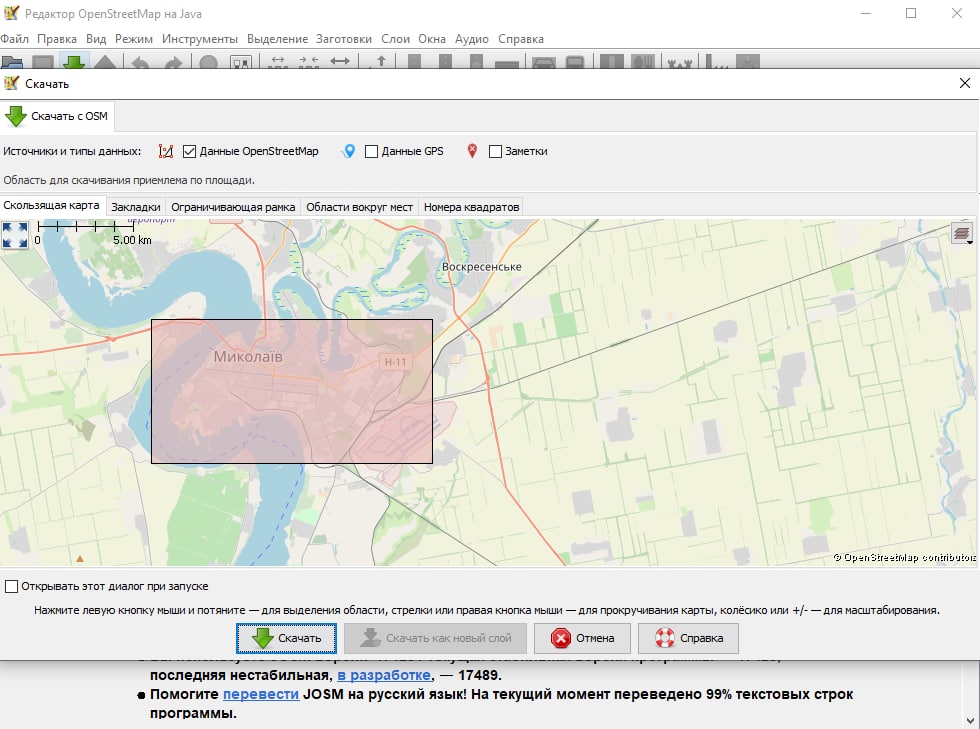This screenshot has width=980, height=729.
Task: Click the red notes marker icon
Action: pos(472,151)
